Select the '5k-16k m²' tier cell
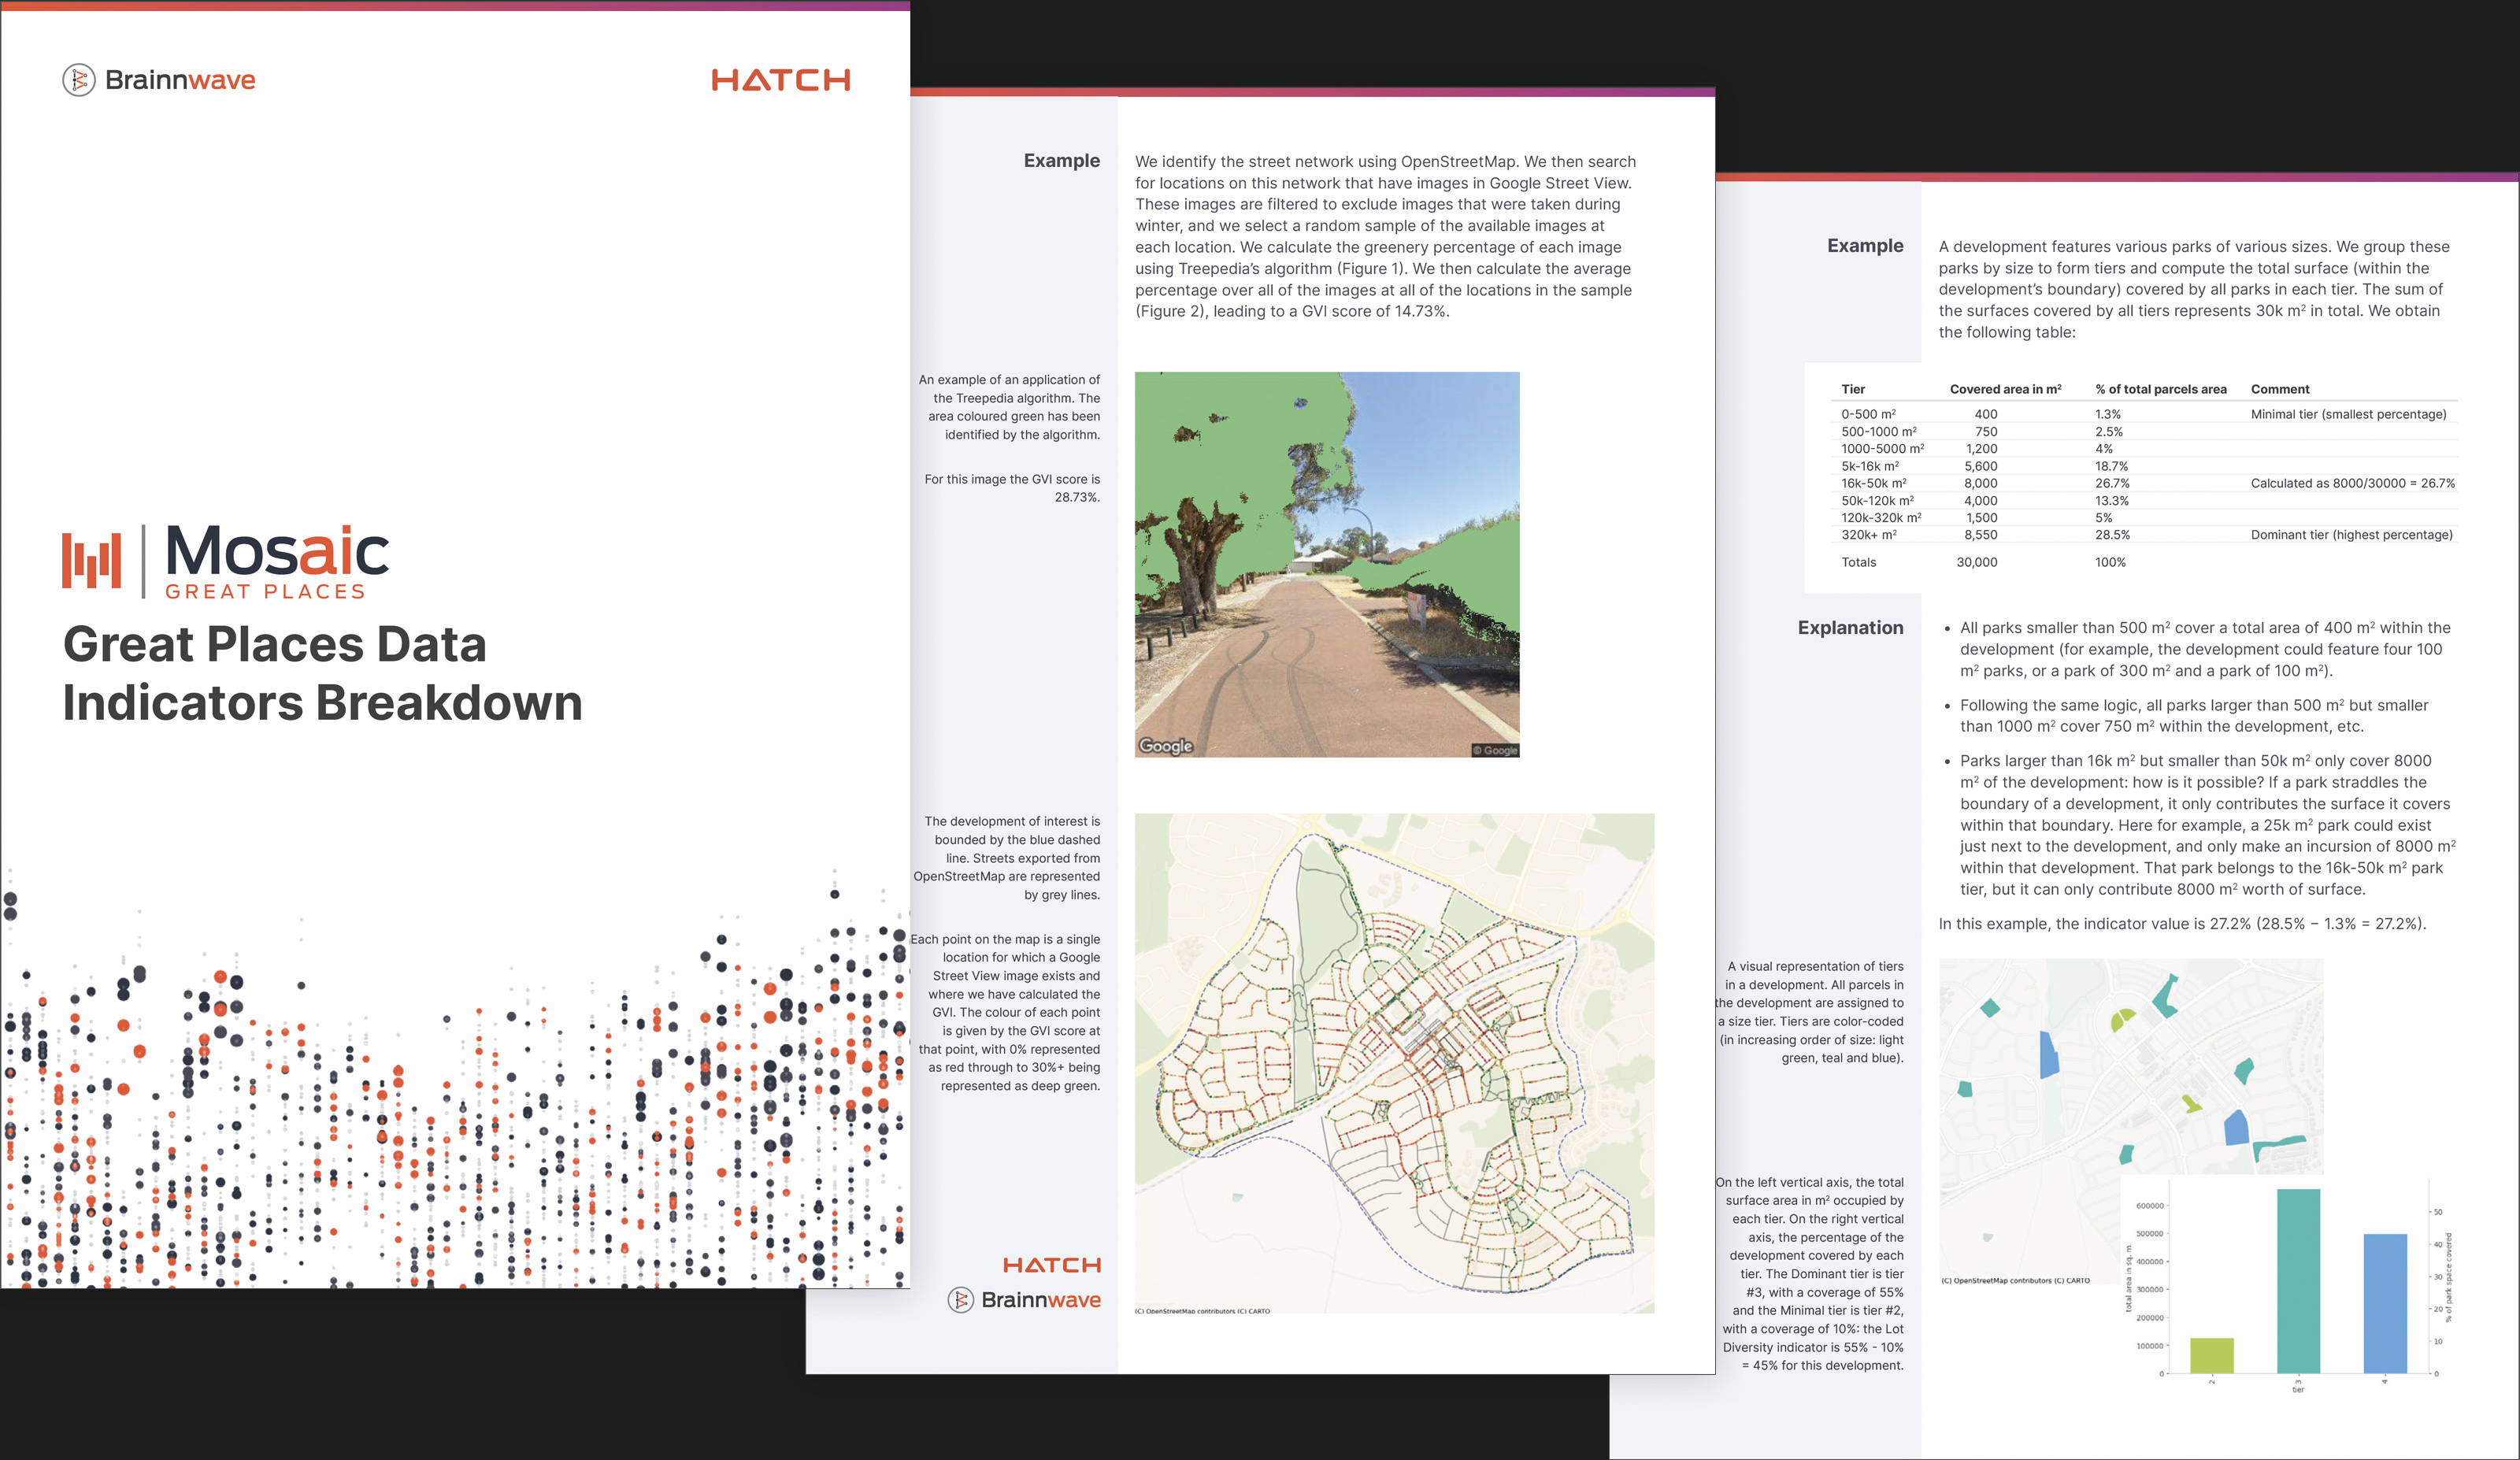Viewport: 2520px width, 1460px height. pos(1870,466)
